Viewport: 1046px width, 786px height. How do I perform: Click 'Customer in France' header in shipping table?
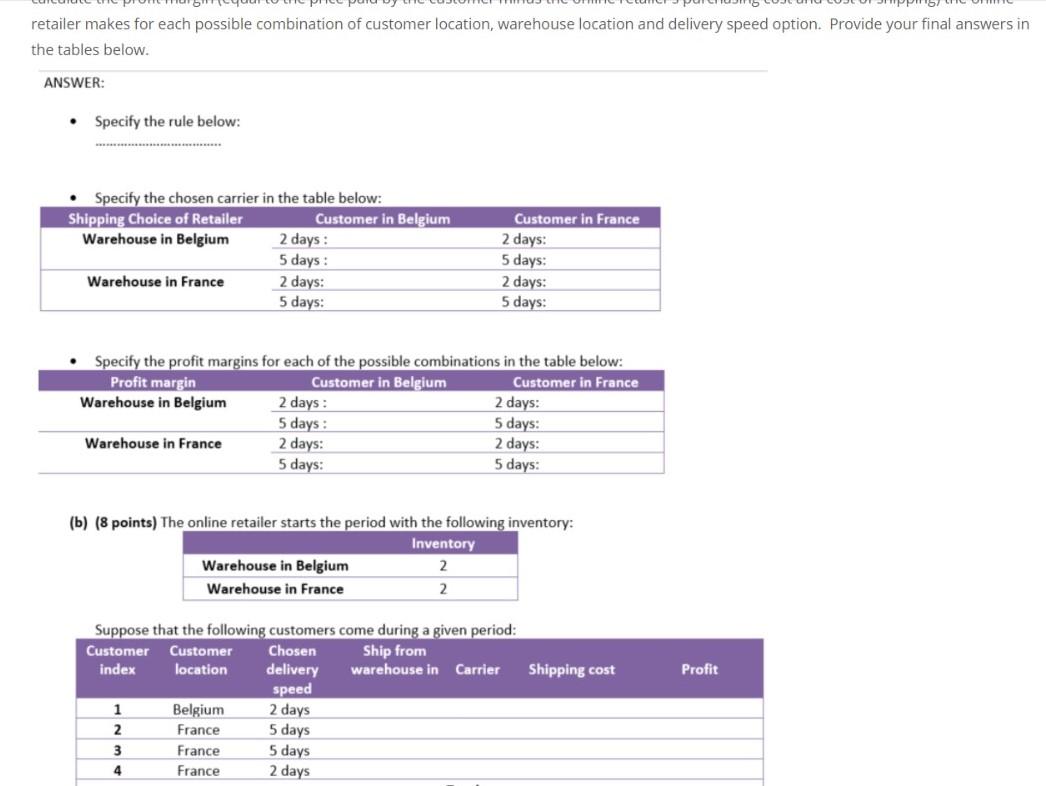pos(576,219)
